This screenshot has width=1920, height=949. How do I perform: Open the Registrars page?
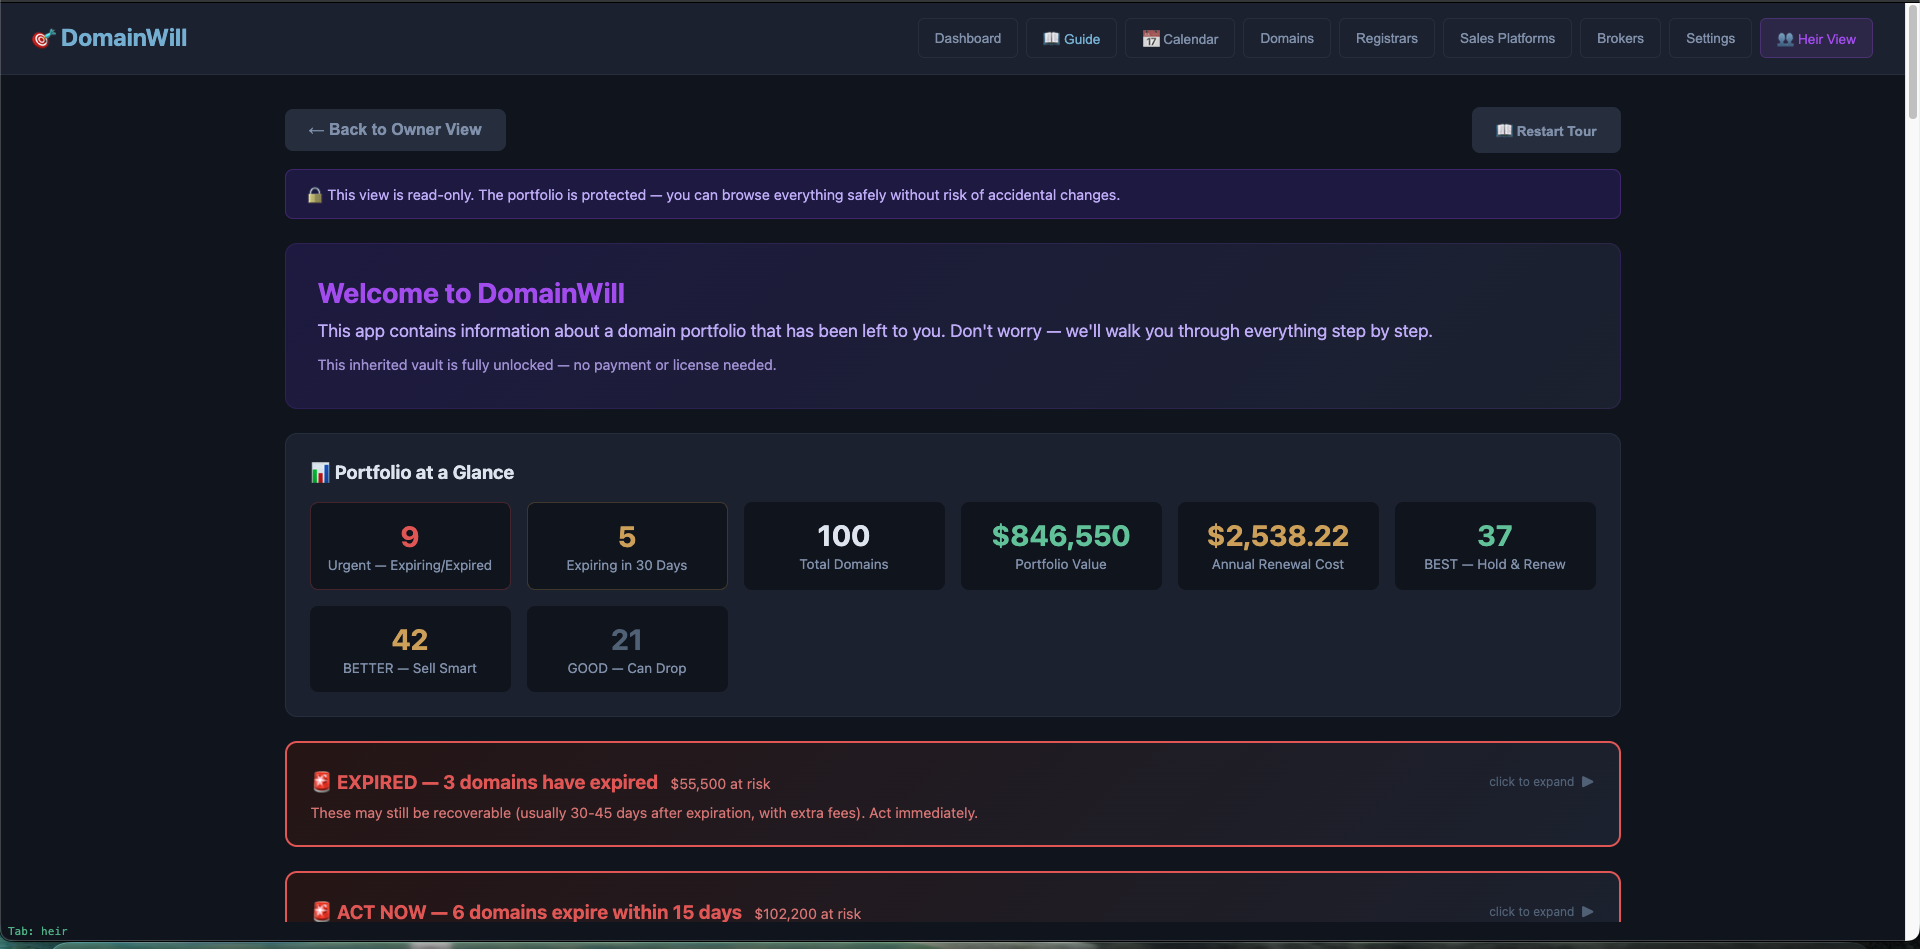tap(1386, 38)
